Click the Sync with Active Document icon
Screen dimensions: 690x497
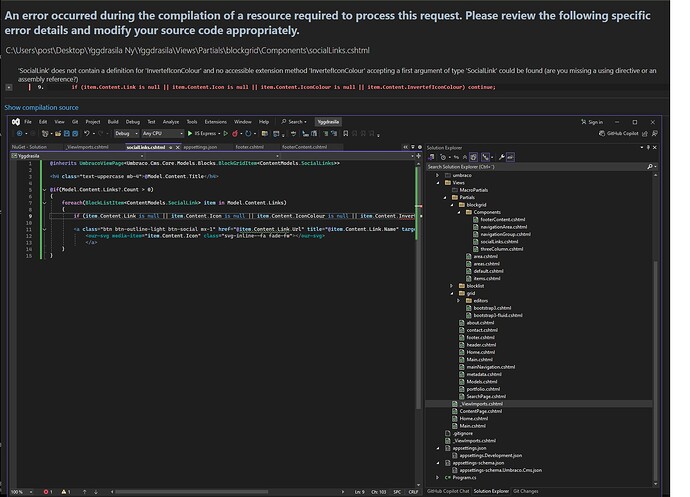456,157
